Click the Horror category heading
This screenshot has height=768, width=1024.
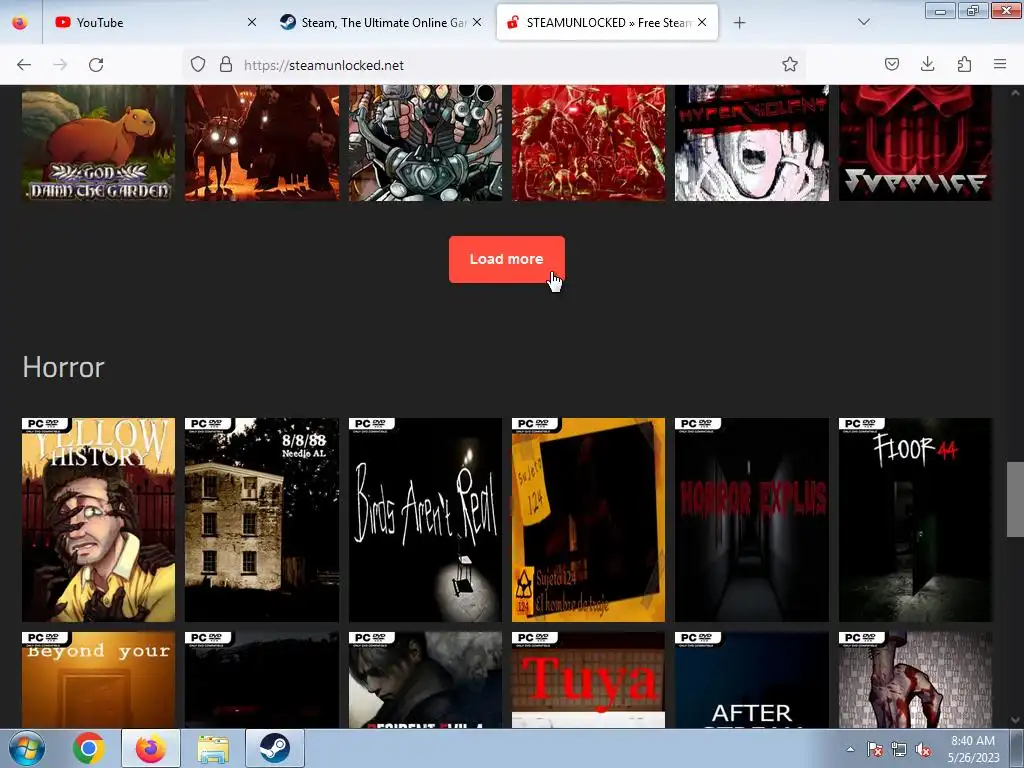click(x=63, y=367)
